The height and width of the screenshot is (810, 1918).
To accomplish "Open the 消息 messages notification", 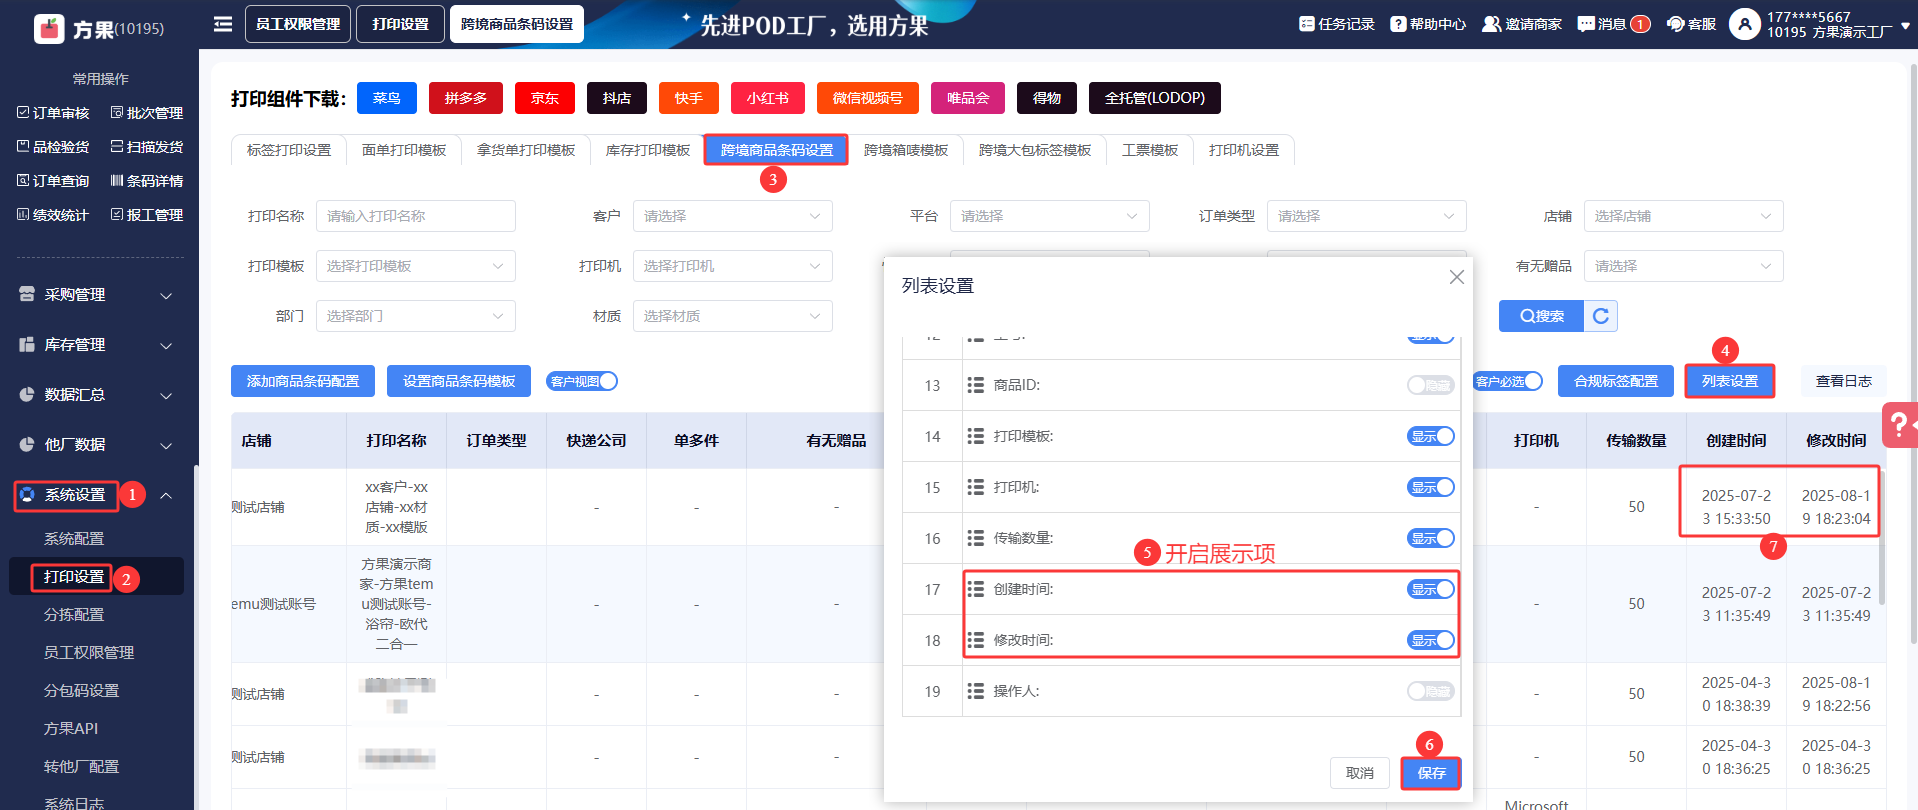I will pos(1613,24).
